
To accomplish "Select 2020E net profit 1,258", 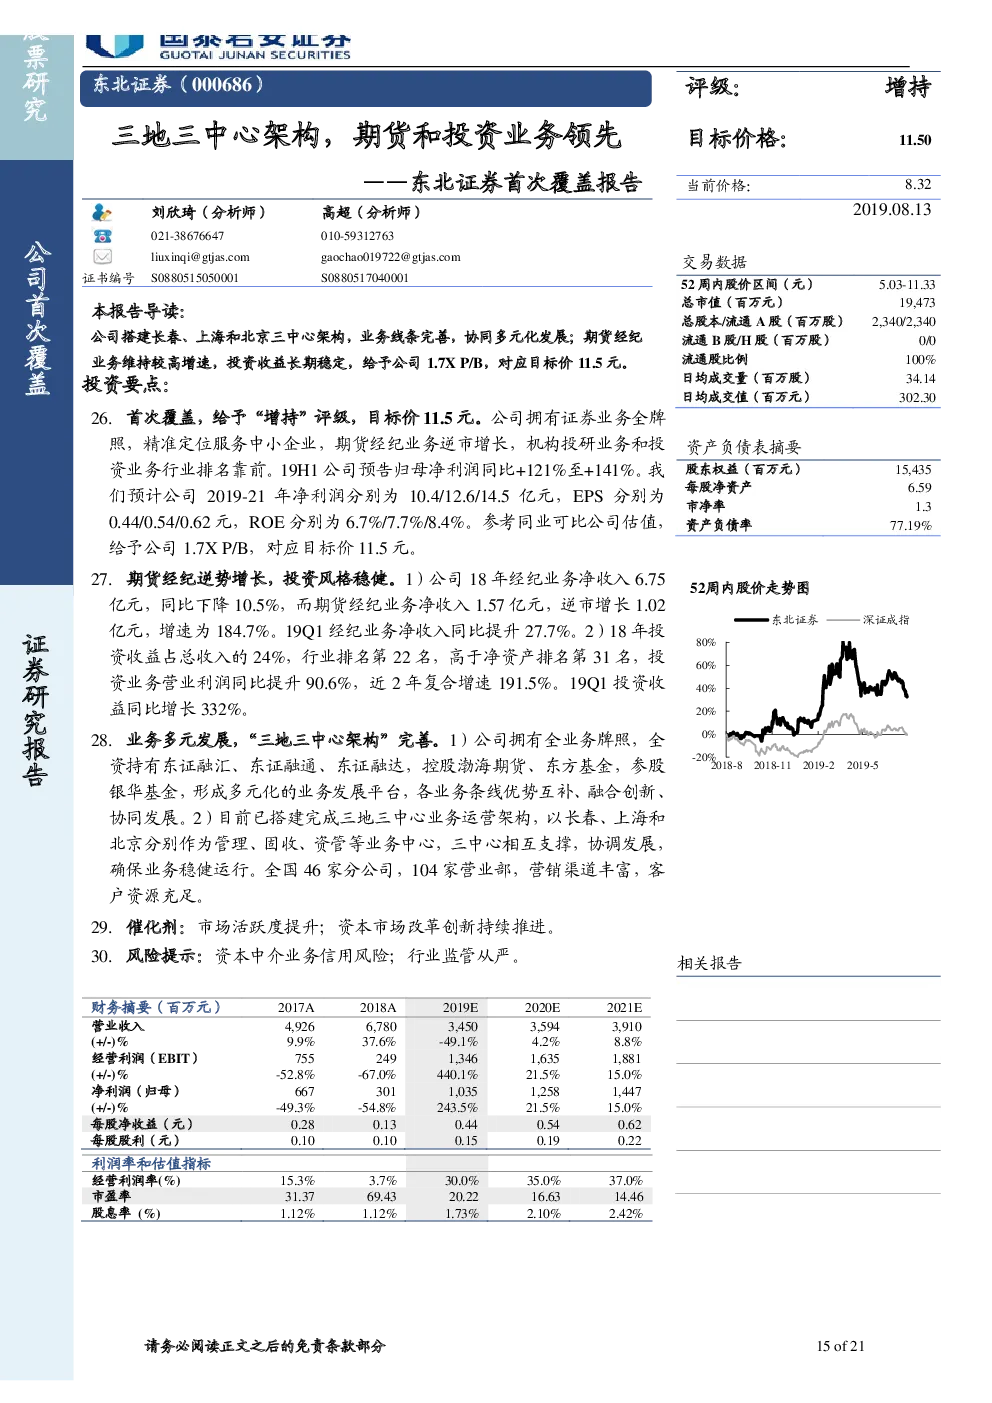I will point(545,1092).
